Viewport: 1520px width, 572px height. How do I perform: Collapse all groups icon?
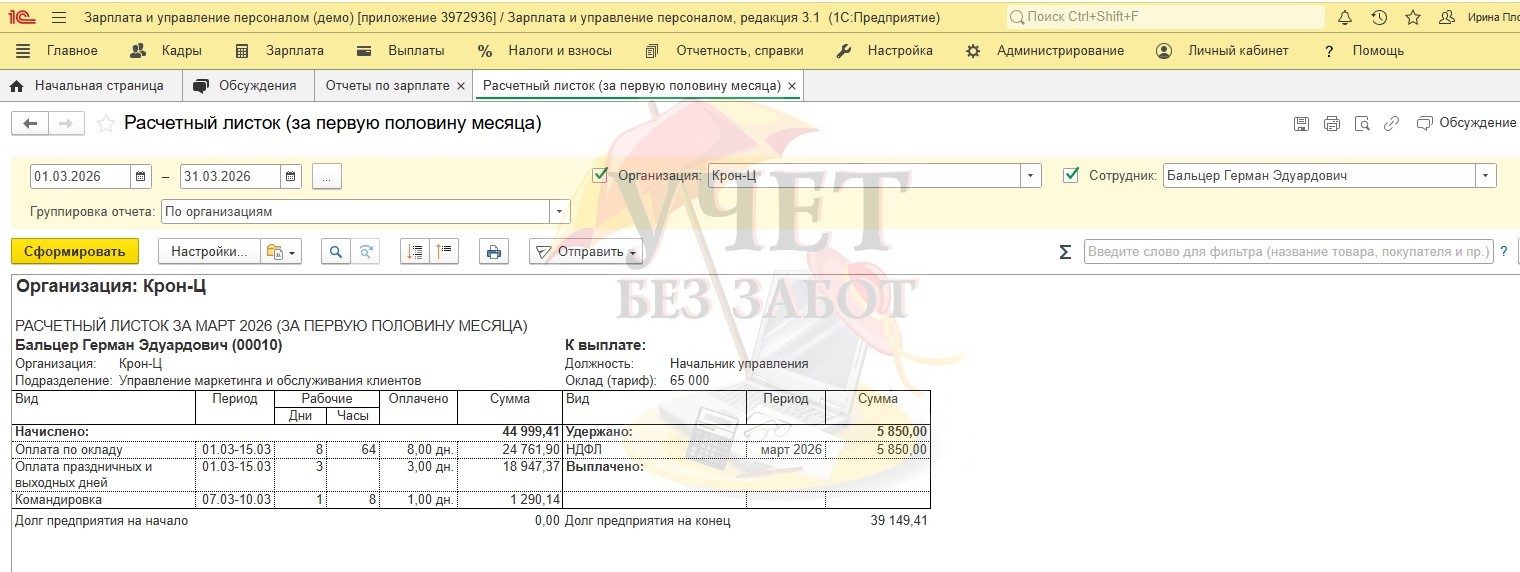point(444,252)
